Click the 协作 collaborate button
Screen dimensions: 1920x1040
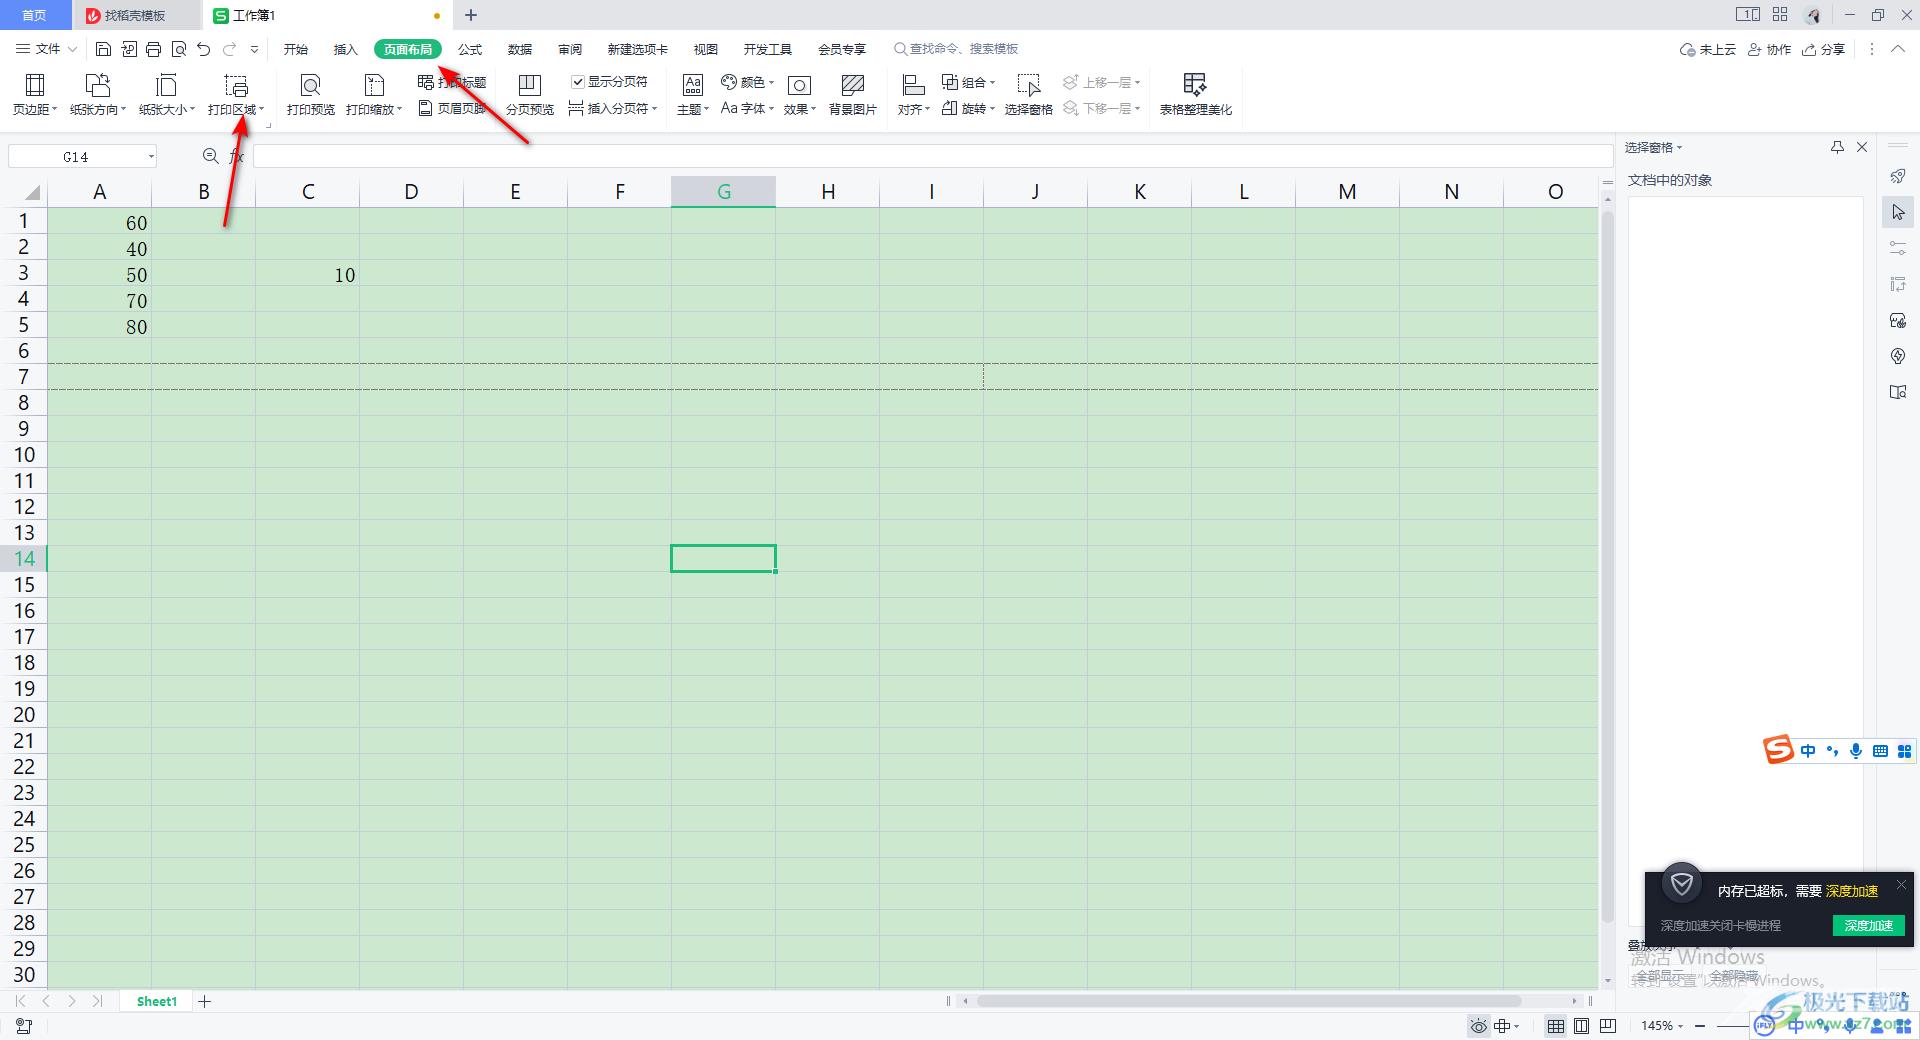point(1769,49)
